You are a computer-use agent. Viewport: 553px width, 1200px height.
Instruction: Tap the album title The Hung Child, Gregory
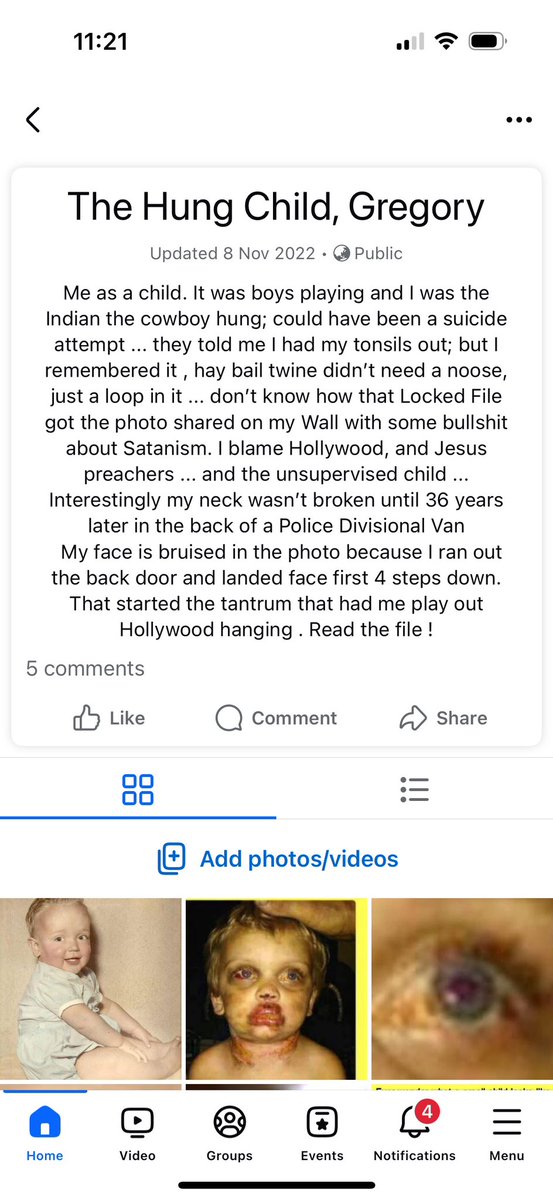point(276,207)
